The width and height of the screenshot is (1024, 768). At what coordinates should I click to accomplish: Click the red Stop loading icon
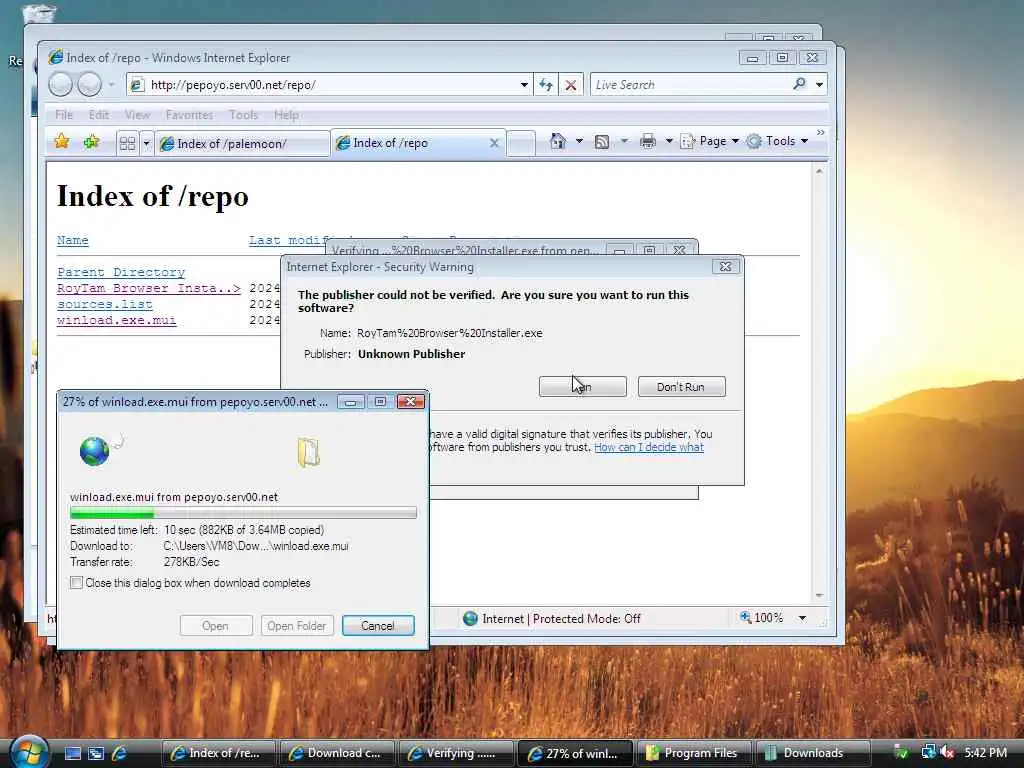[x=571, y=85]
